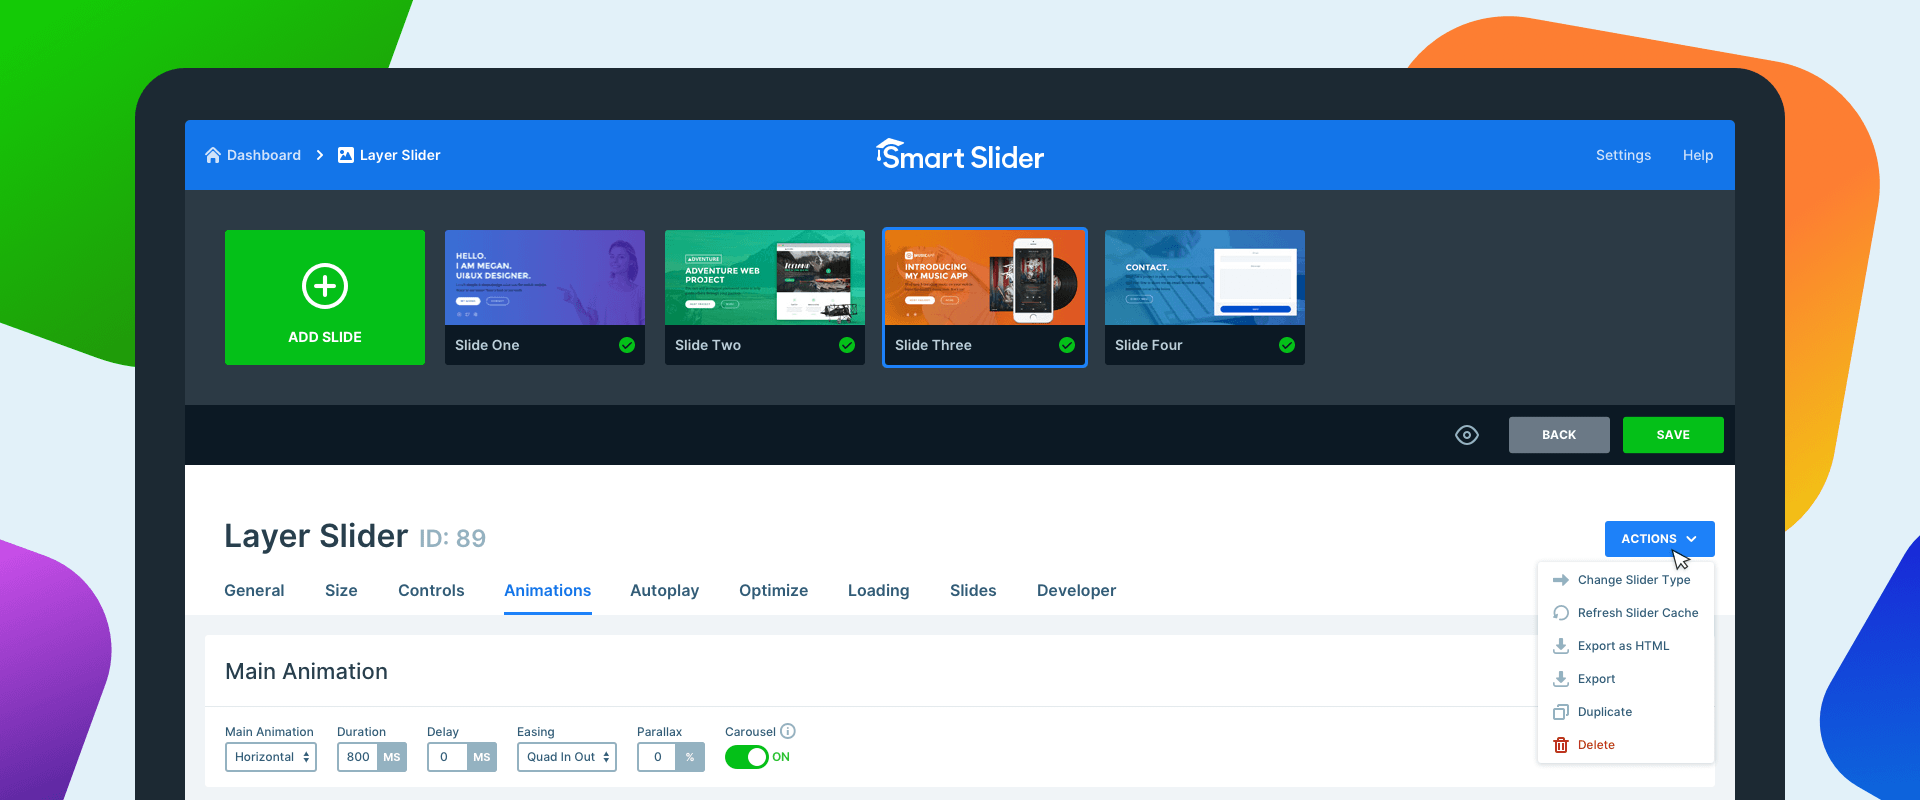The width and height of the screenshot is (1920, 800).
Task: Open the Slides tab
Action: coord(973,591)
